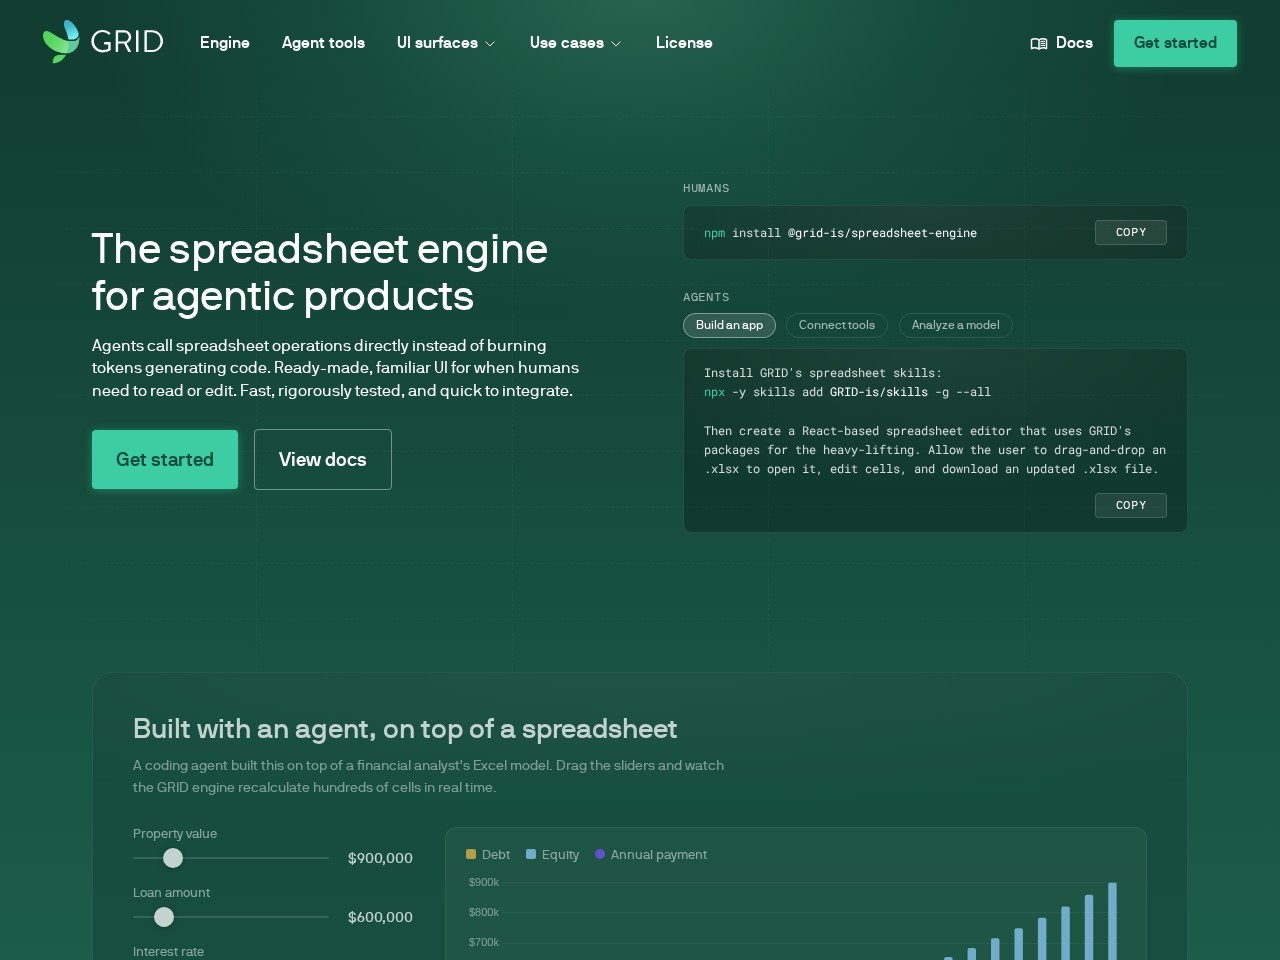Select the Build an app tab

(729, 325)
